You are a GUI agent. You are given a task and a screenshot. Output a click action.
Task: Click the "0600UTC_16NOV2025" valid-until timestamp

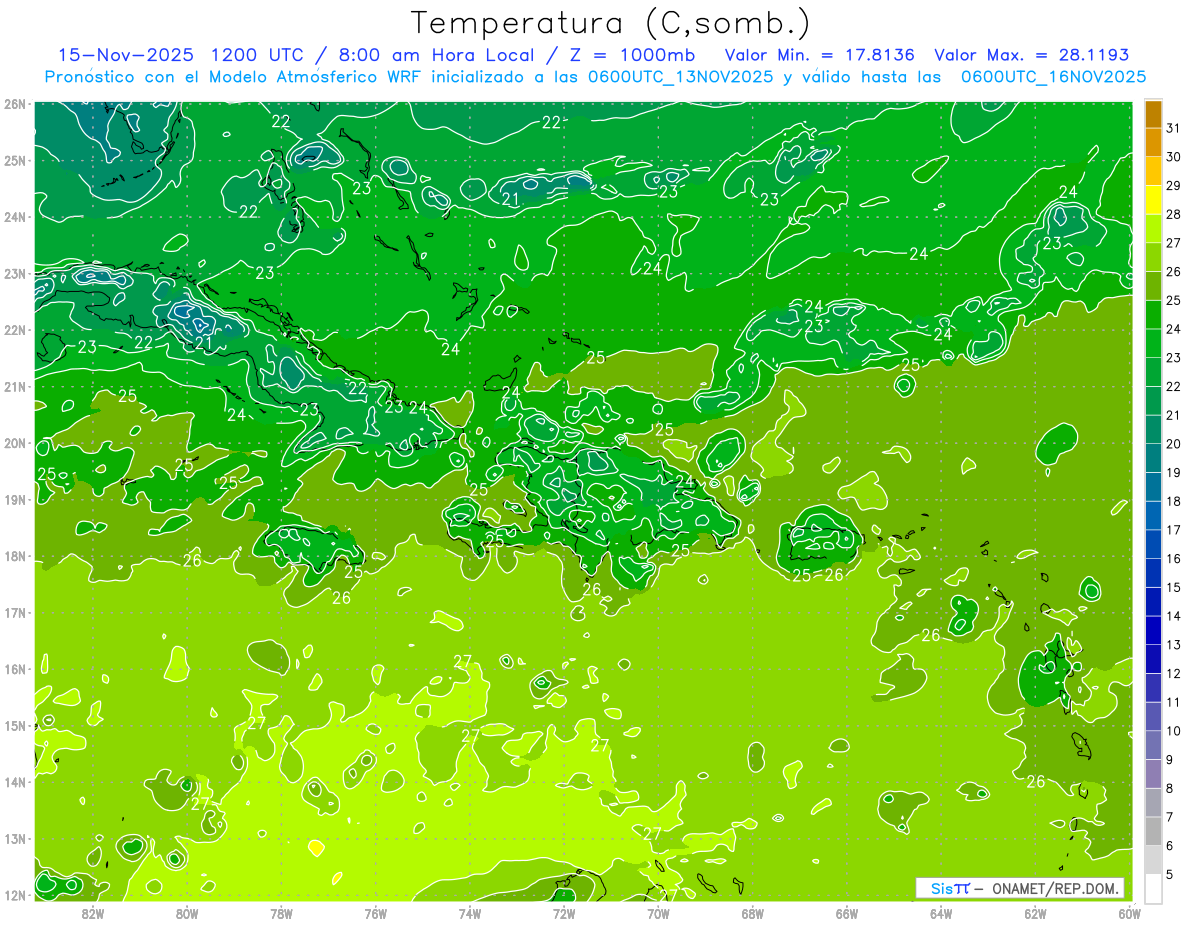[x=1054, y=77]
